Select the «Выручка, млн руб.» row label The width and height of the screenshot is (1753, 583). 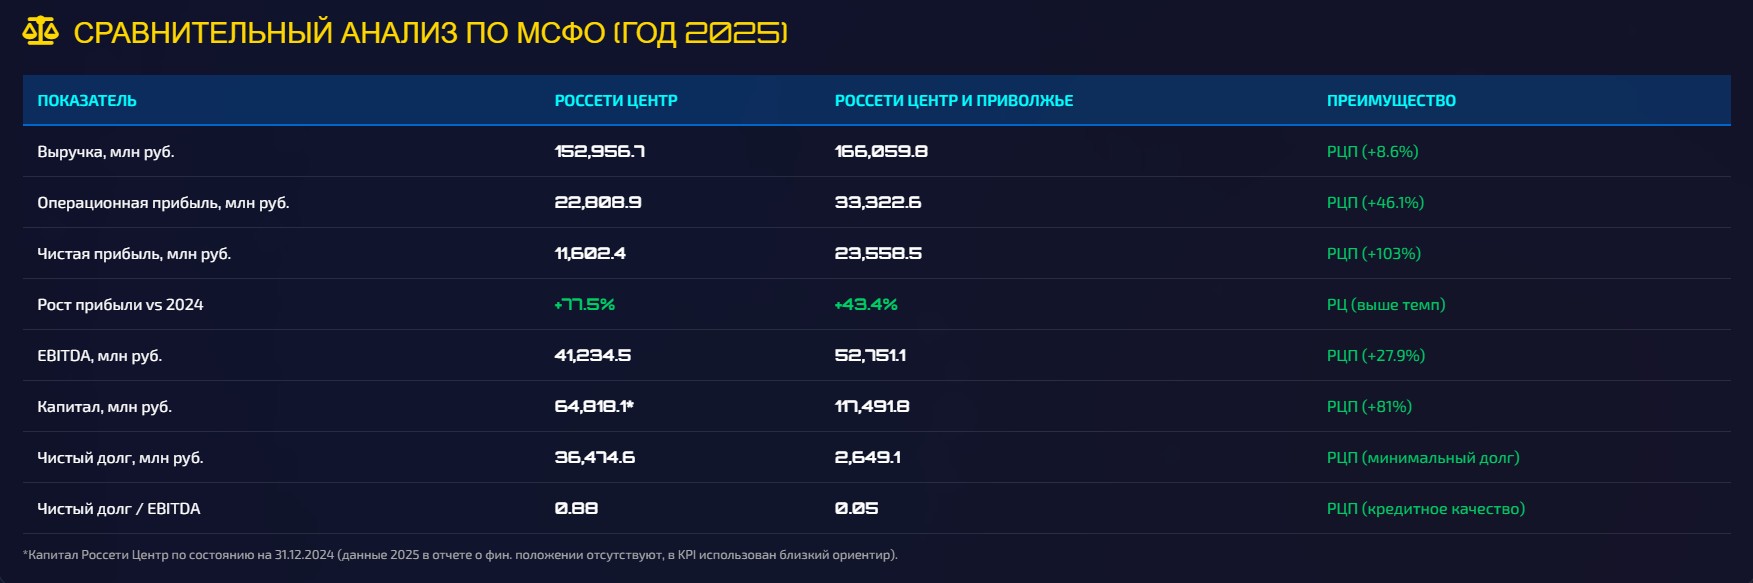click(x=106, y=152)
